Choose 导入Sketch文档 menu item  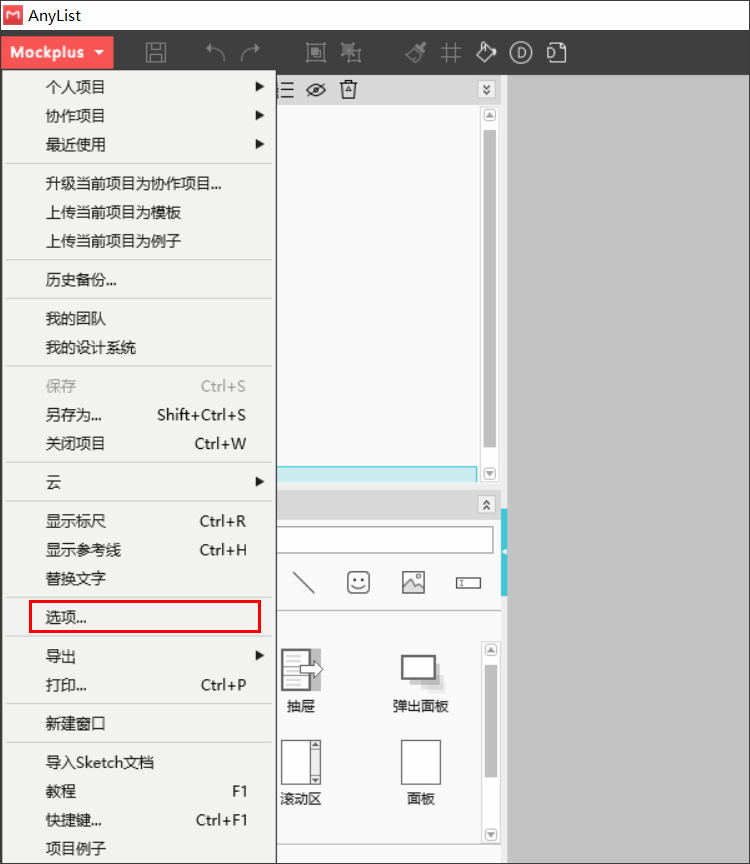pos(139,763)
